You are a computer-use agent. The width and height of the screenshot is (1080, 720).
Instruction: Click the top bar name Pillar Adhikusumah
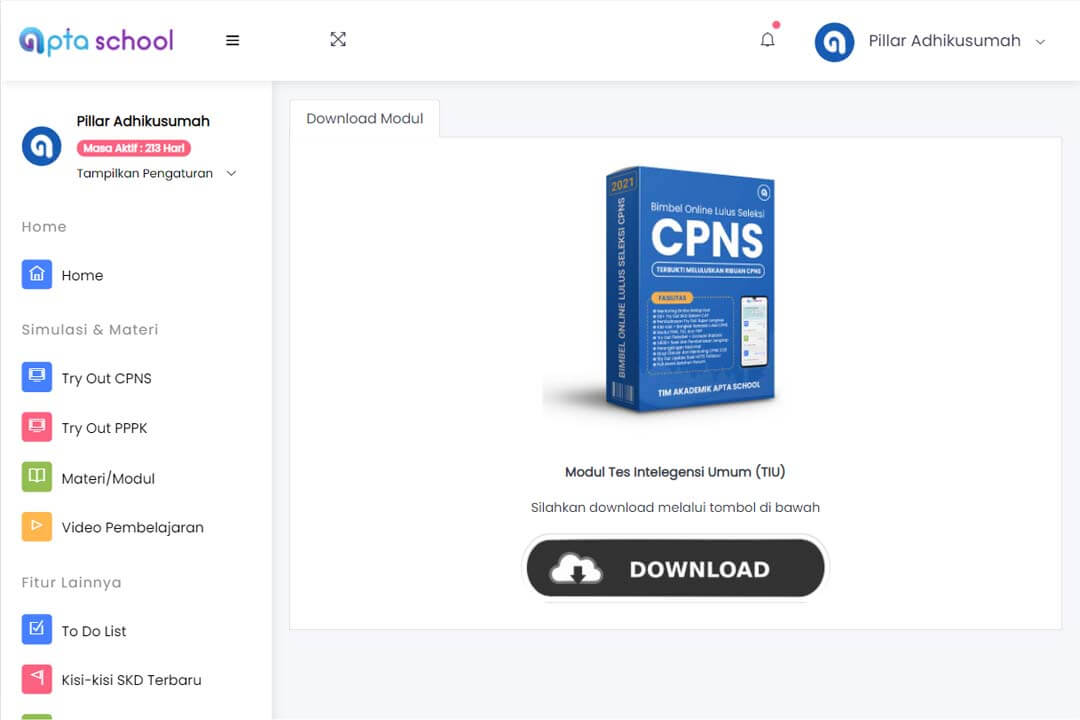click(x=944, y=41)
